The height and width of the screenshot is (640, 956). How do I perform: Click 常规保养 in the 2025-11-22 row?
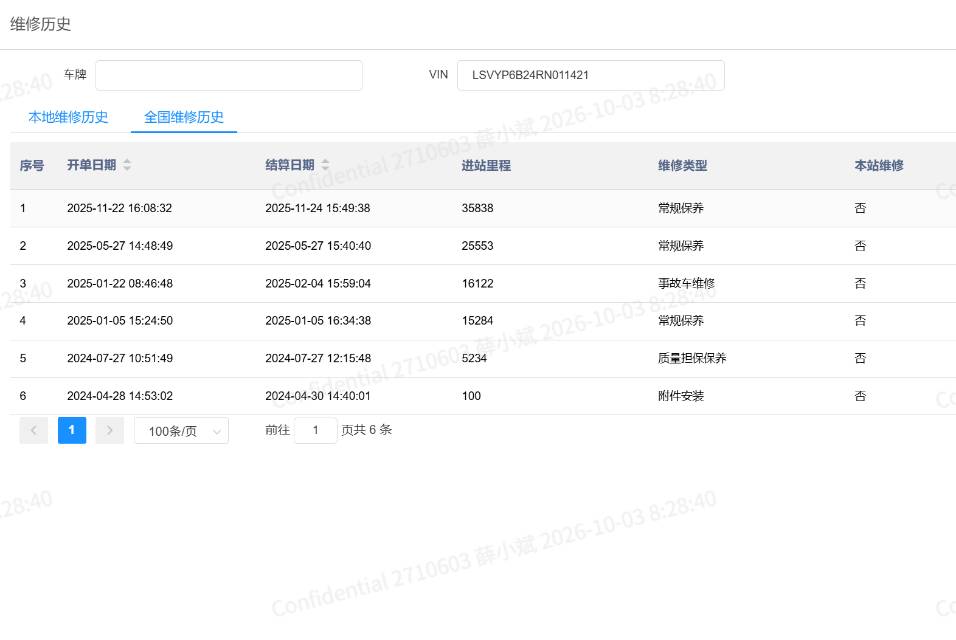tap(680, 208)
